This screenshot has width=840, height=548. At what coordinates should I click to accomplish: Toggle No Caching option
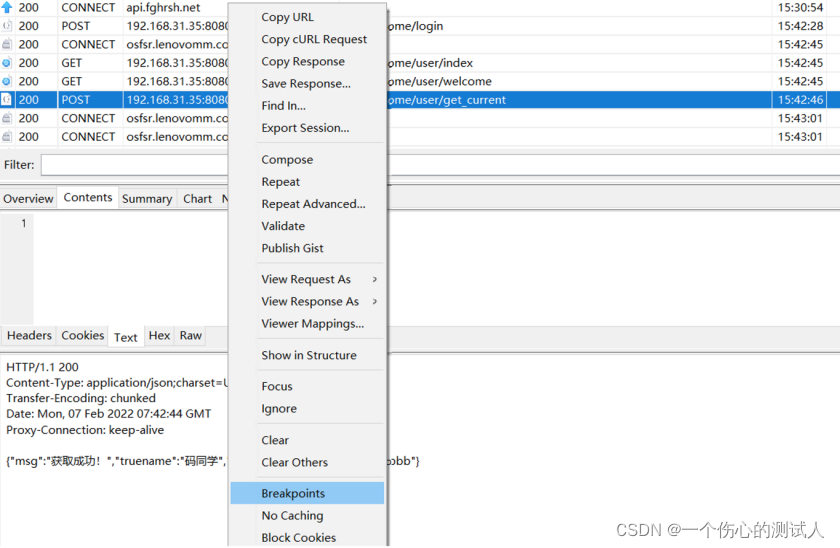click(292, 515)
